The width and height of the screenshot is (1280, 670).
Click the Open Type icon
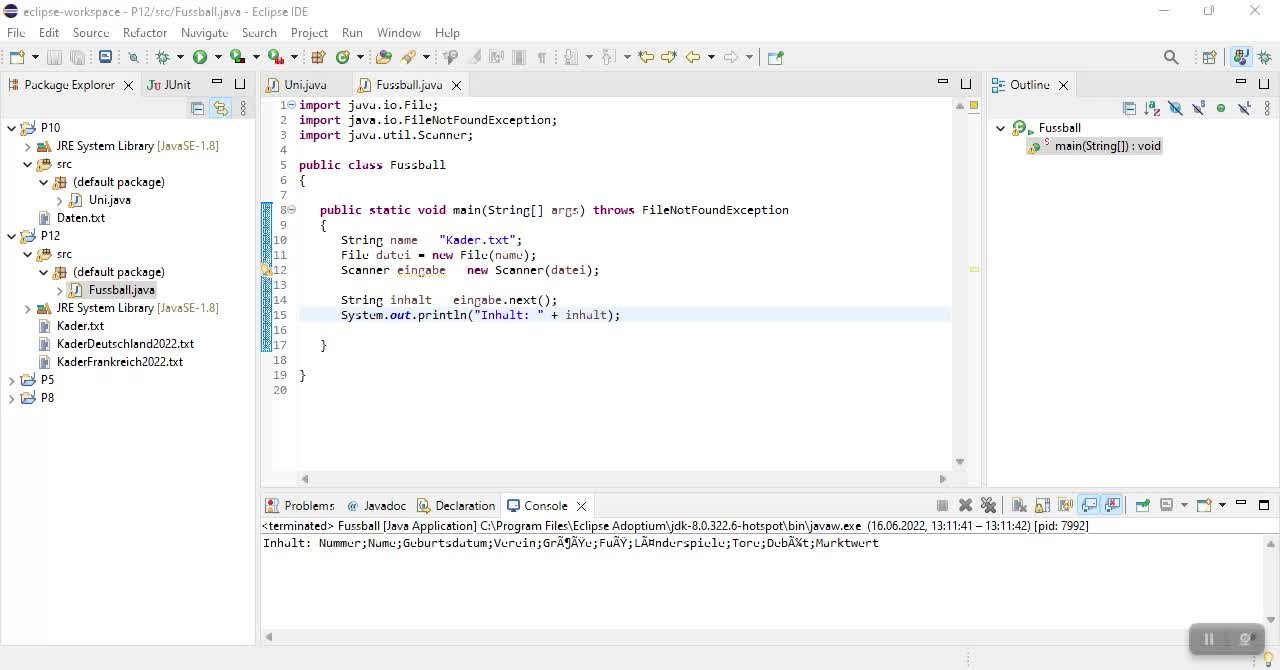point(384,57)
